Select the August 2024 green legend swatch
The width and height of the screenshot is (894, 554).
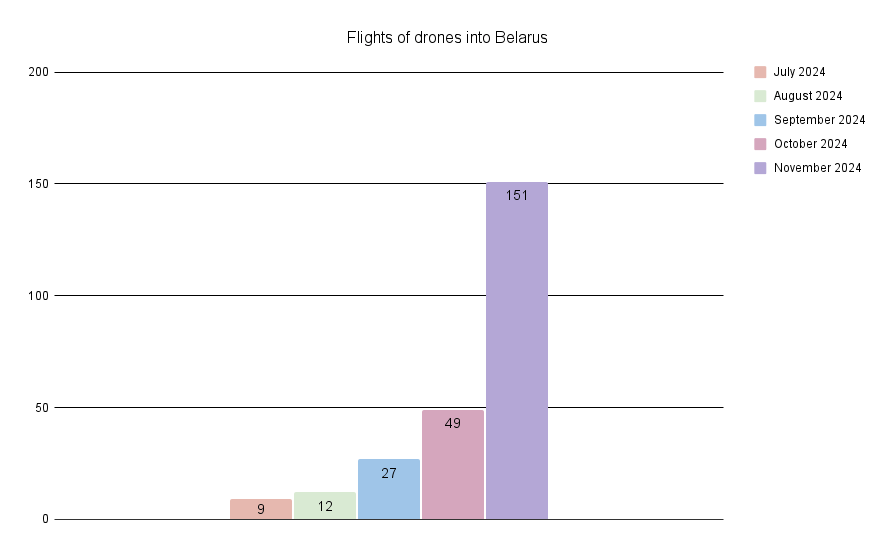(760, 96)
